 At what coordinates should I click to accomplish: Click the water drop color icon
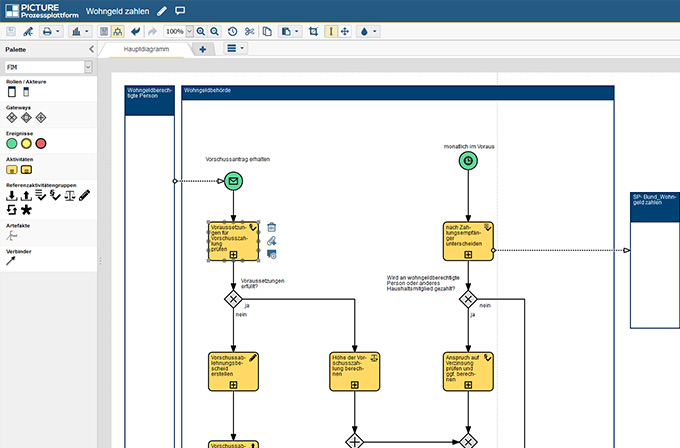364,31
